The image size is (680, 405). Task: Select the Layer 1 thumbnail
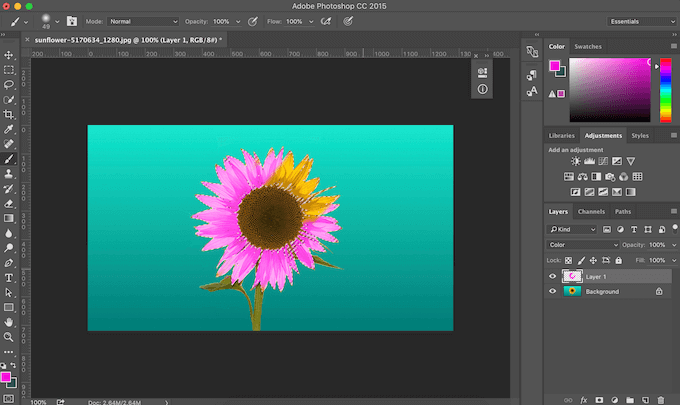pos(574,276)
